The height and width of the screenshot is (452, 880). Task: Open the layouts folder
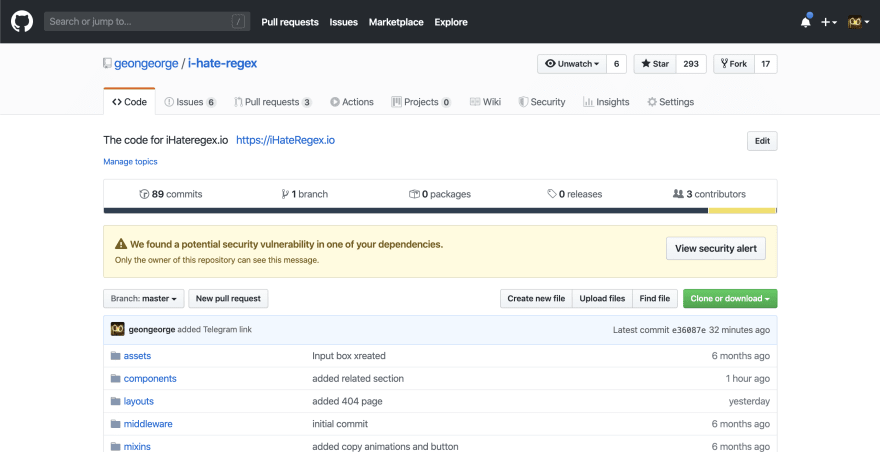click(139, 401)
